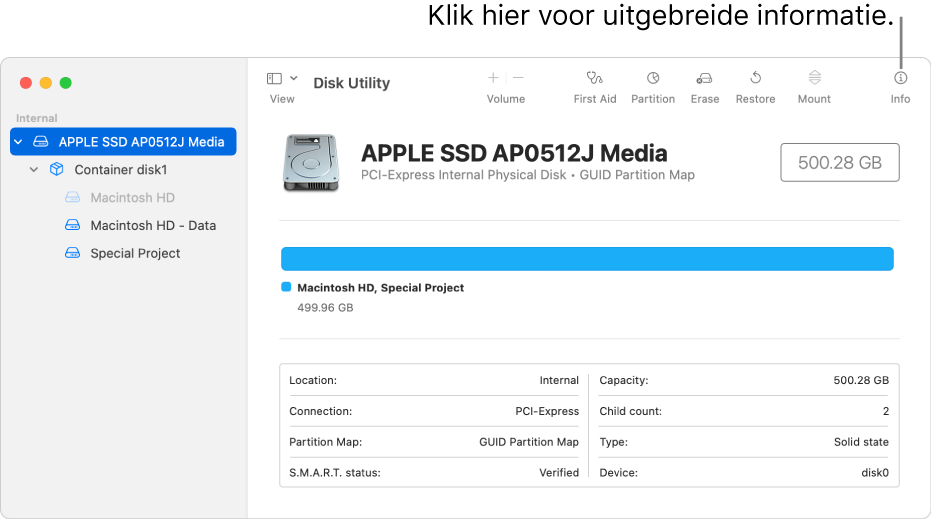This screenshot has height=519, width=931.
Task: Toggle the sidebar View icon
Action: [x=274, y=78]
